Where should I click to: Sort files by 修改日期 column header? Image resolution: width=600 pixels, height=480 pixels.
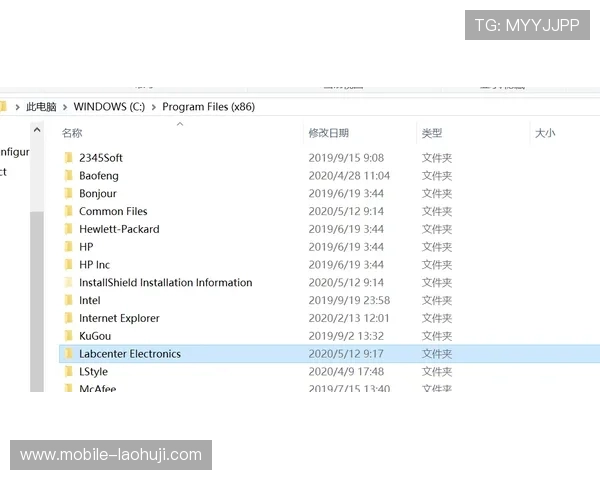pyautogui.click(x=328, y=133)
